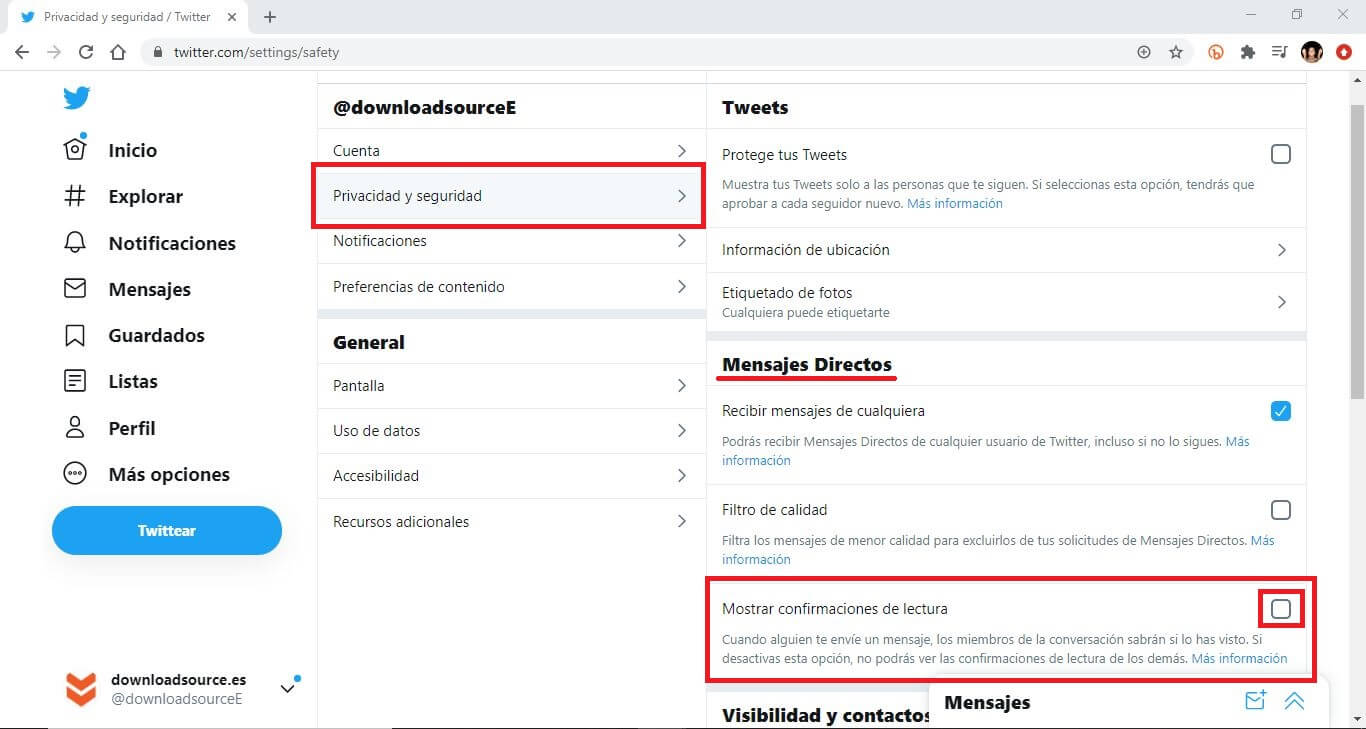Select Uso de datos item
Image resolution: width=1366 pixels, height=729 pixels.
coord(511,430)
